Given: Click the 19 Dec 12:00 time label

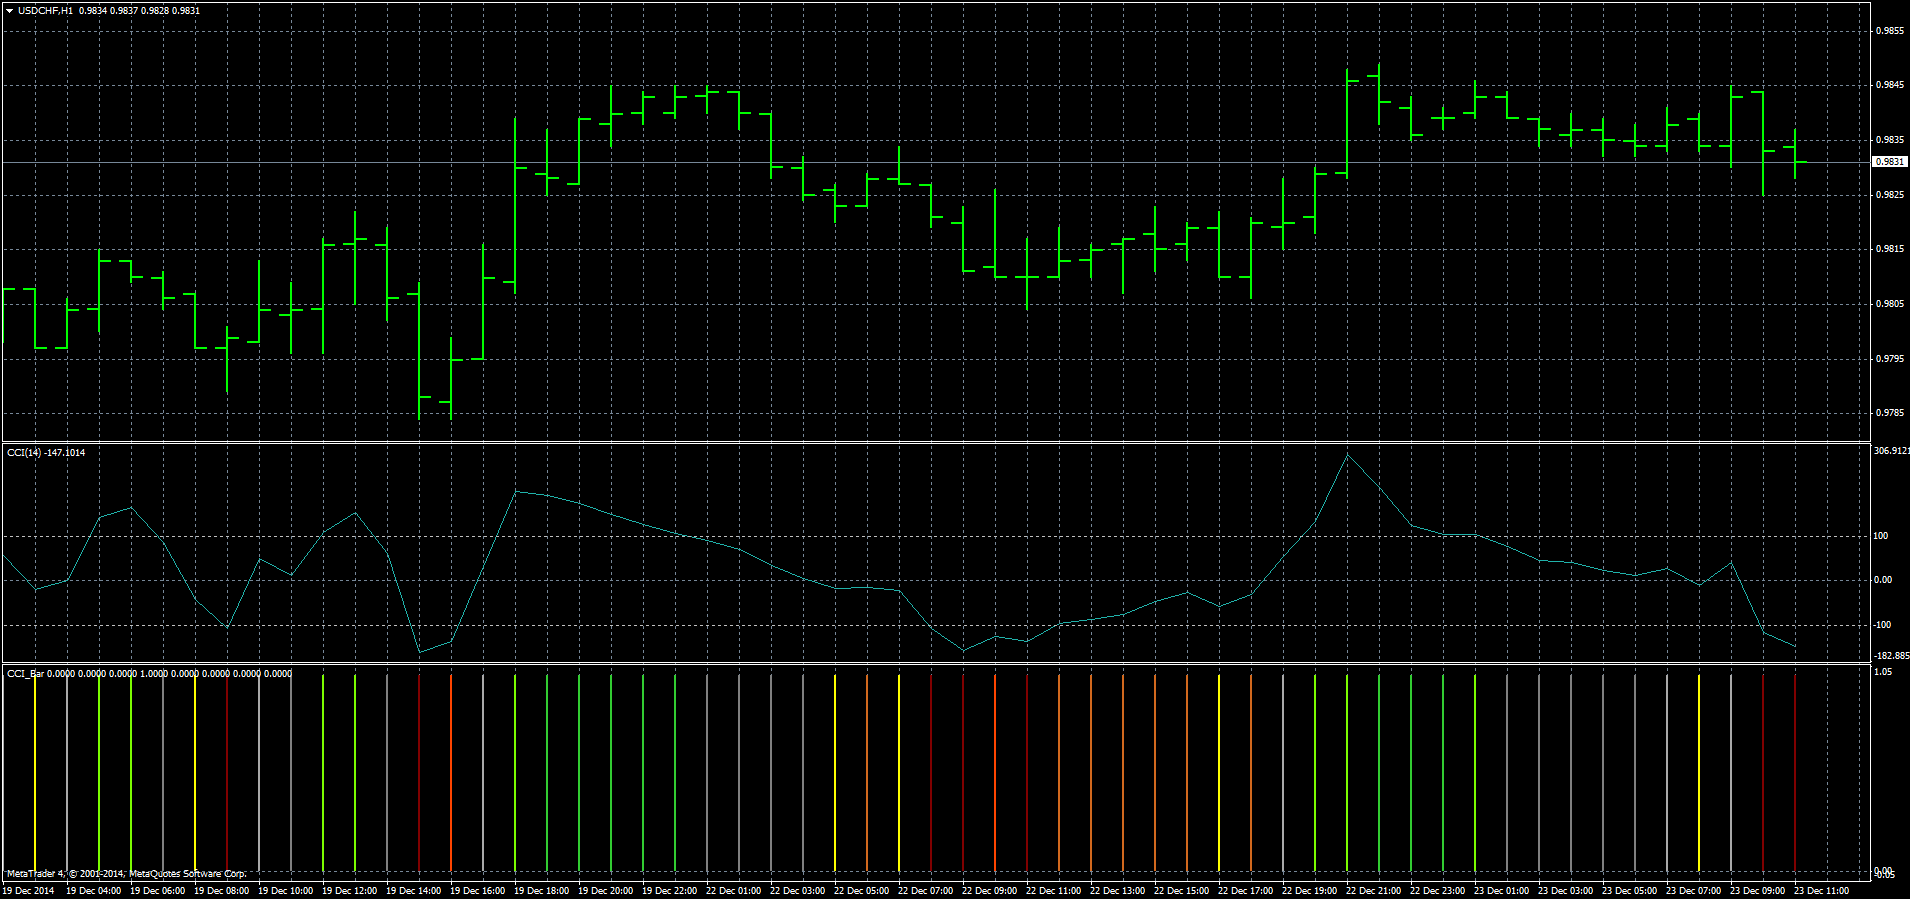Looking at the screenshot, I should pyautogui.click(x=349, y=890).
